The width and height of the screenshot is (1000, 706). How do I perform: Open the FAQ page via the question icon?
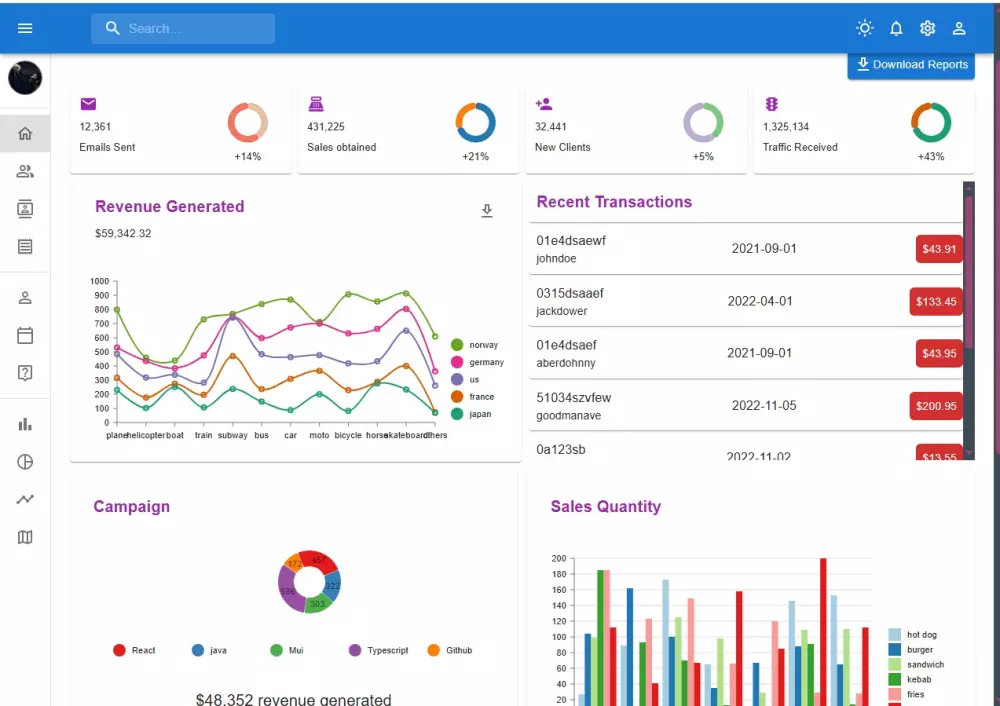coord(25,372)
